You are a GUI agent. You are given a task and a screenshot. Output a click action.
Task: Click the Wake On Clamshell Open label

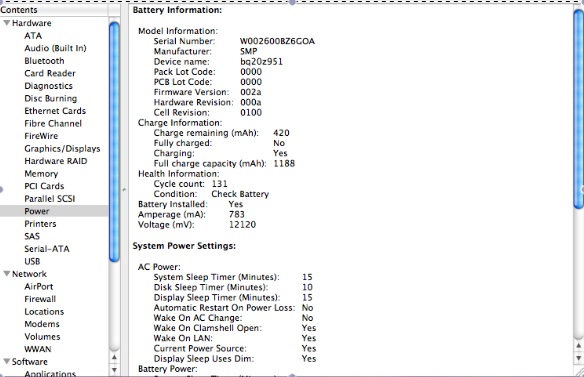[207, 328]
